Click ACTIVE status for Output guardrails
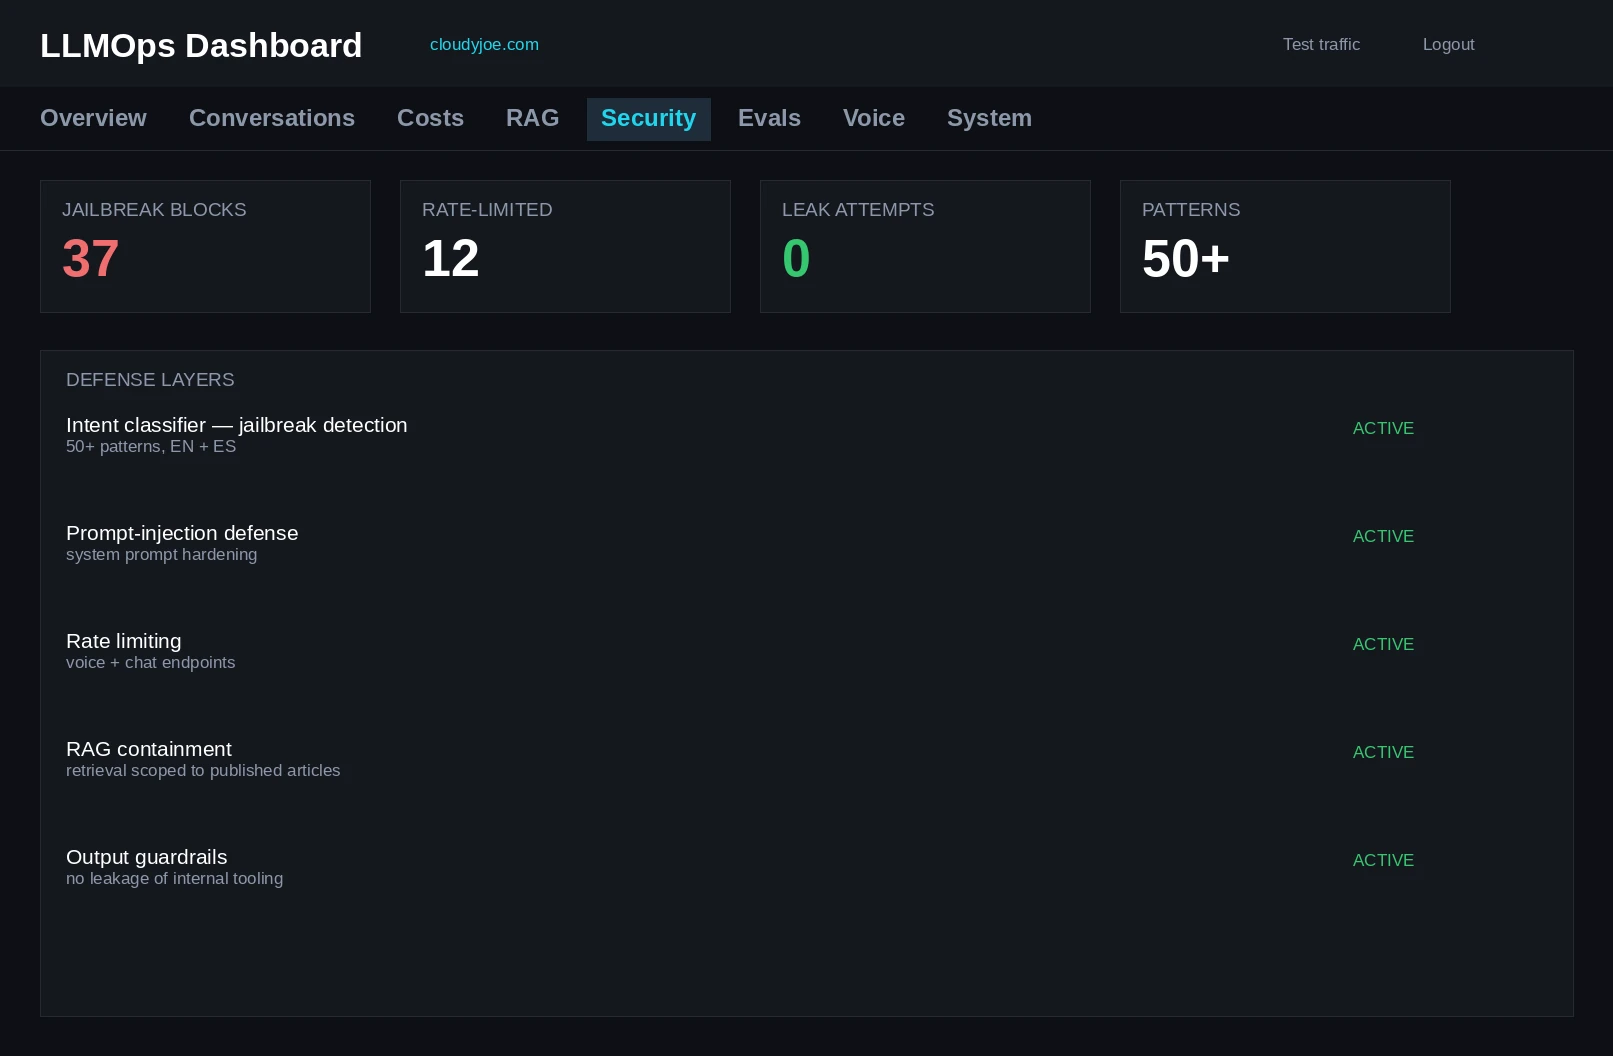 (x=1383, y=860)
